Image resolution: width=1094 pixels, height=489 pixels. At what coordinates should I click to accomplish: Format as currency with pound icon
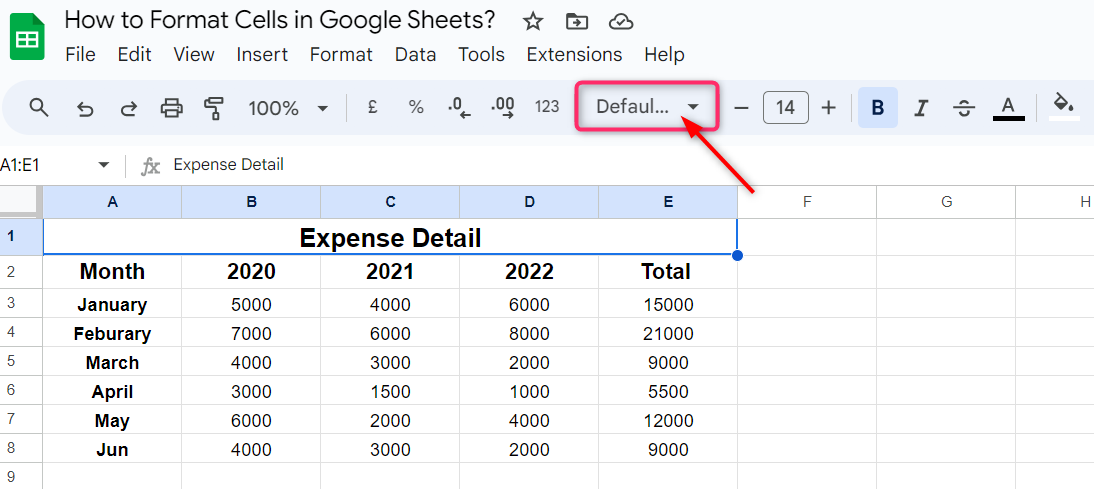point(372,107)
